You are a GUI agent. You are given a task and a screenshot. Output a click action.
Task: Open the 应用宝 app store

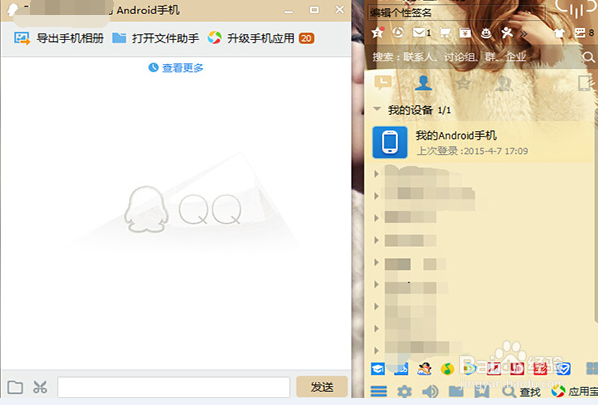tap(574, 391)
